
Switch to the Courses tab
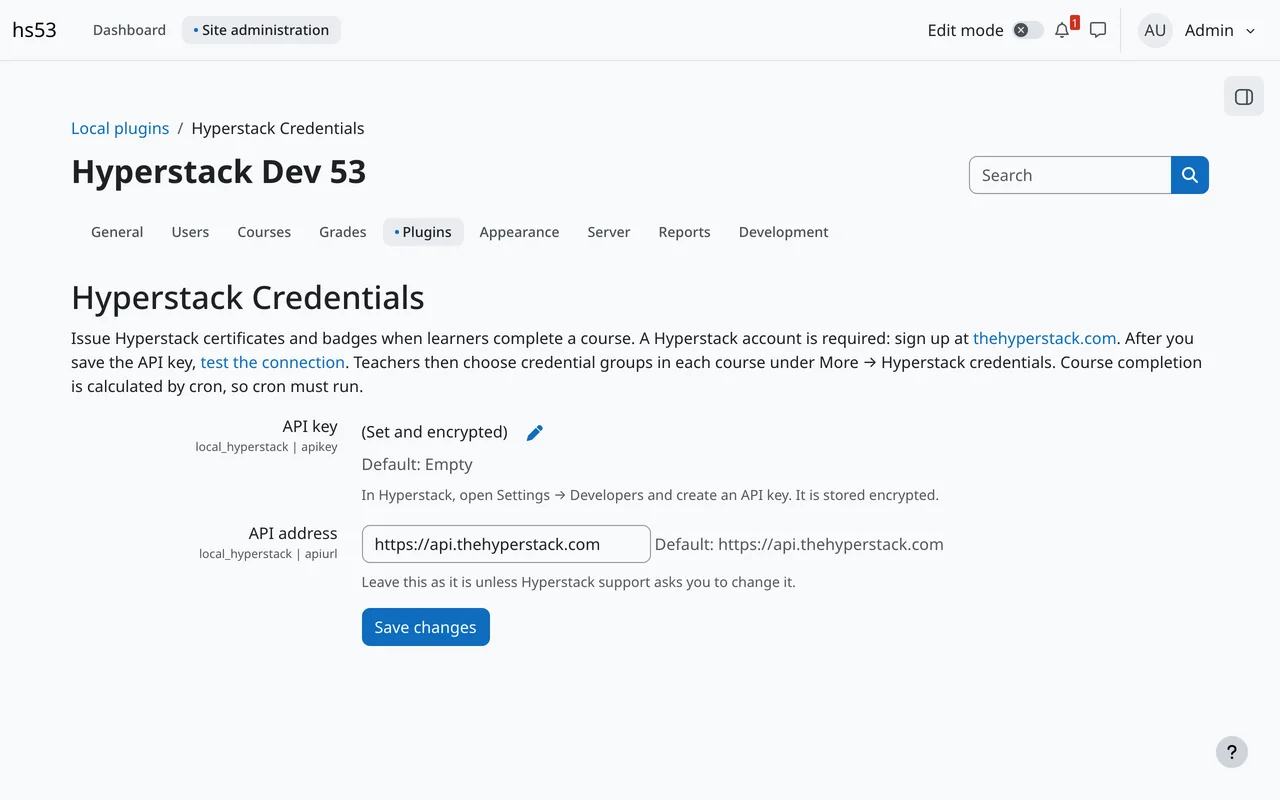coord(264,232)
